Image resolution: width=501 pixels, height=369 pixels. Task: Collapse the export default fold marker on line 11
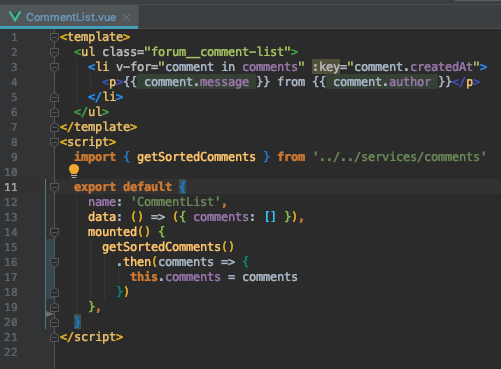(54, 187)
